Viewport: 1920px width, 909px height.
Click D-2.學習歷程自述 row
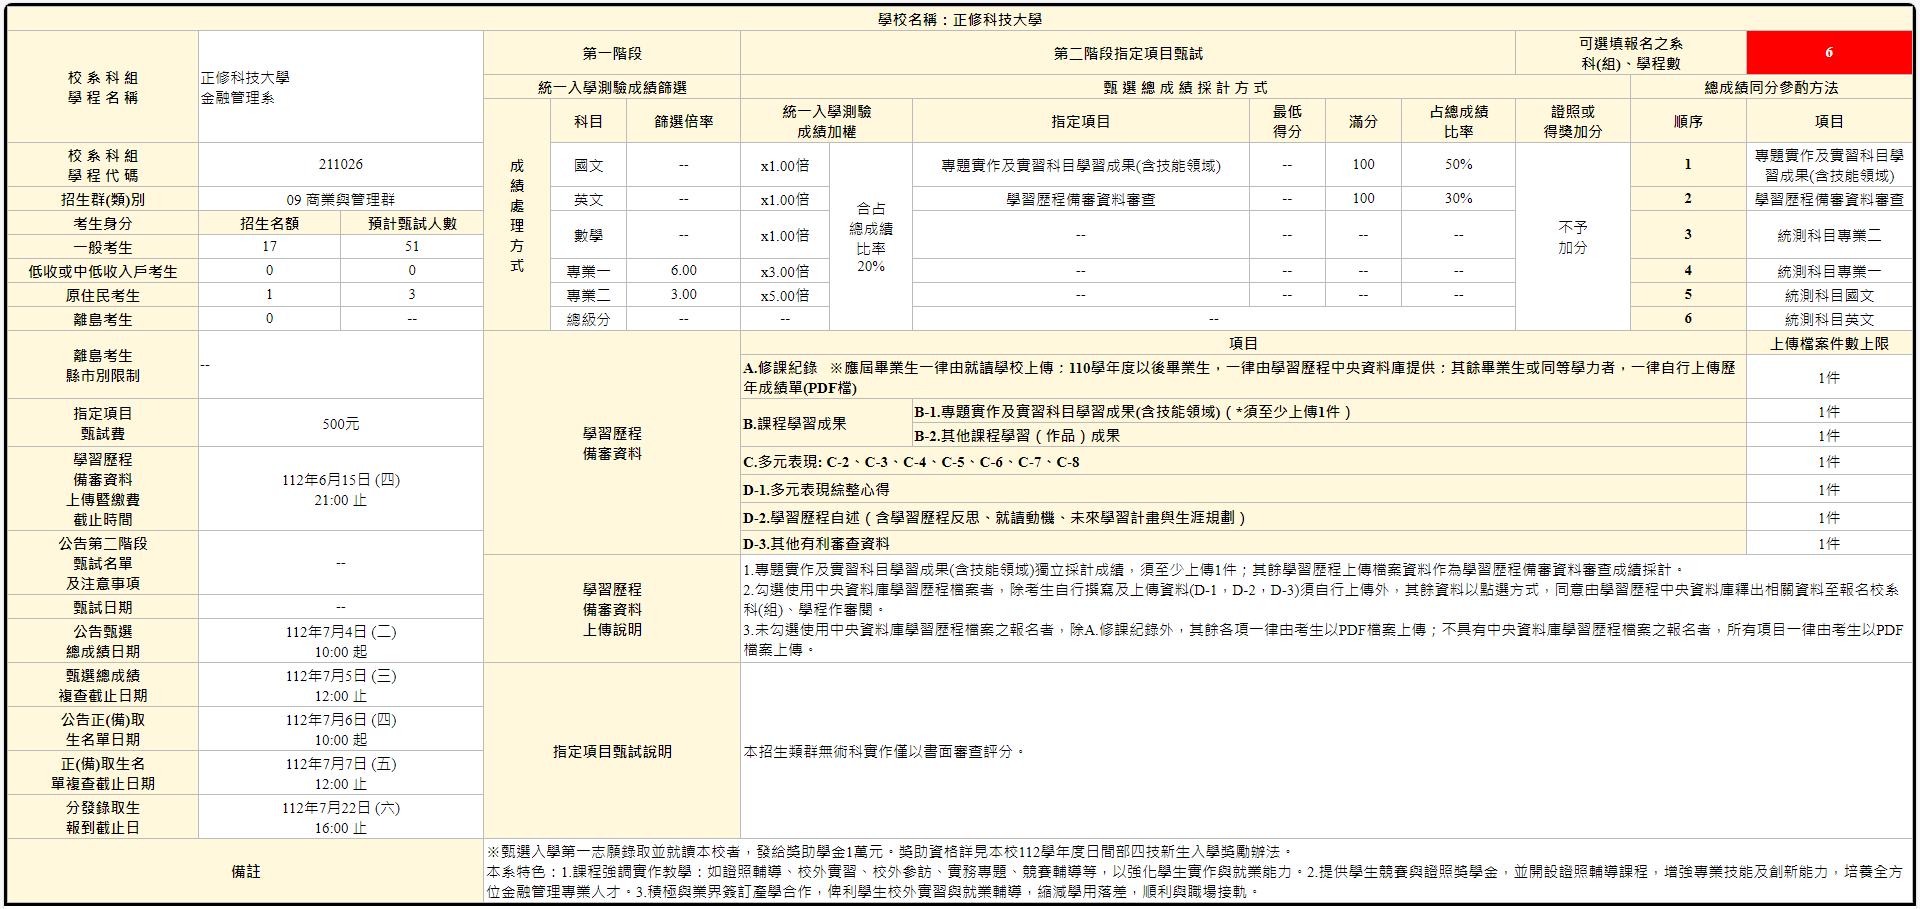click(x=1243, y=517)
